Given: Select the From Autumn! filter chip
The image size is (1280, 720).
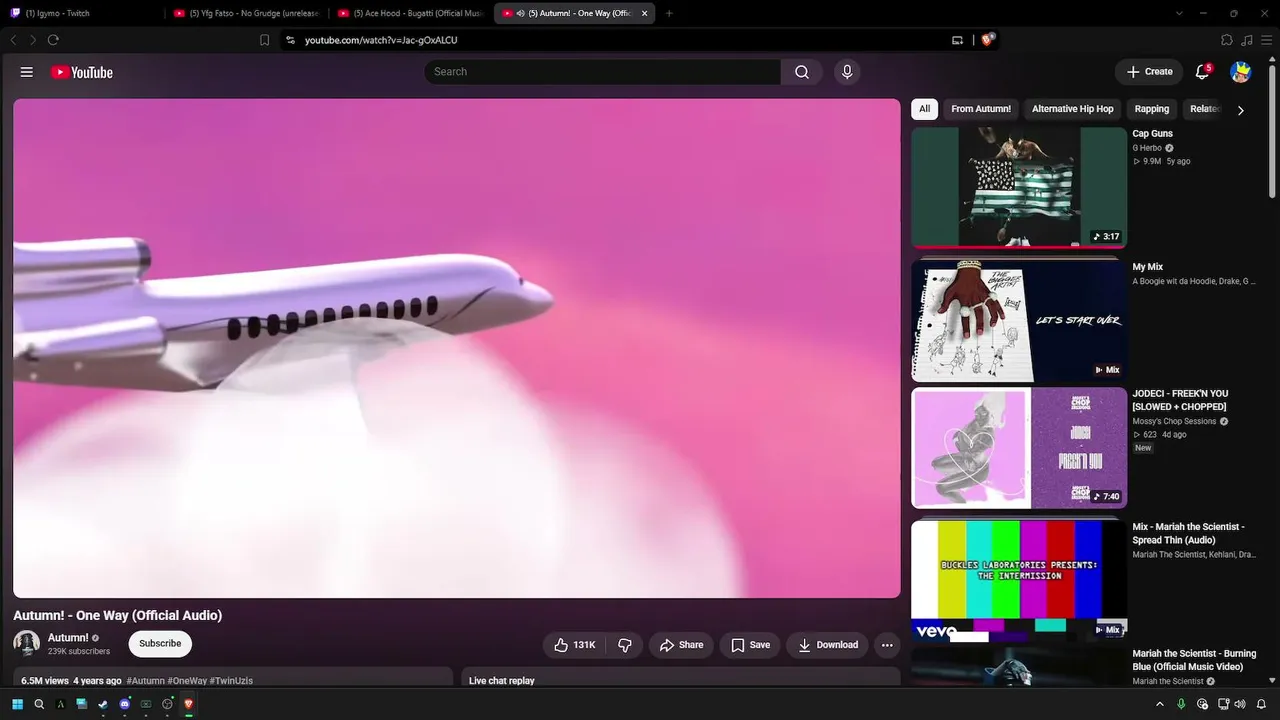Looking at the screenshot, I should coord(981,109).
